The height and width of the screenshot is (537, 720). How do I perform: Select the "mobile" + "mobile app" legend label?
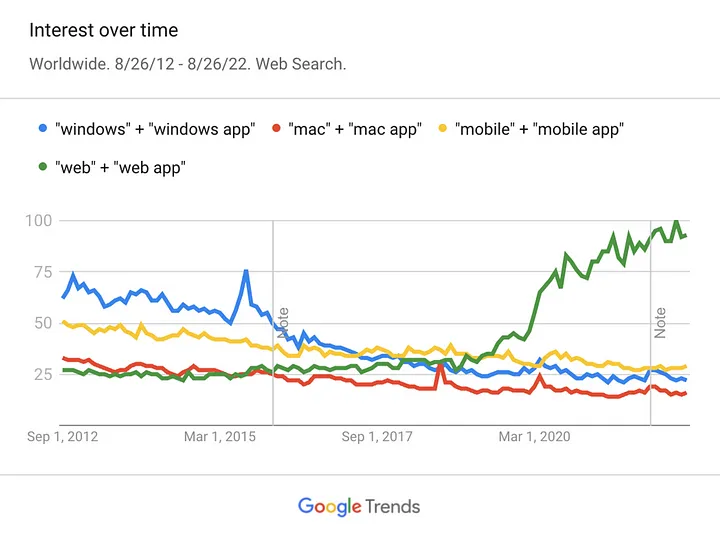tap(540, 130)
